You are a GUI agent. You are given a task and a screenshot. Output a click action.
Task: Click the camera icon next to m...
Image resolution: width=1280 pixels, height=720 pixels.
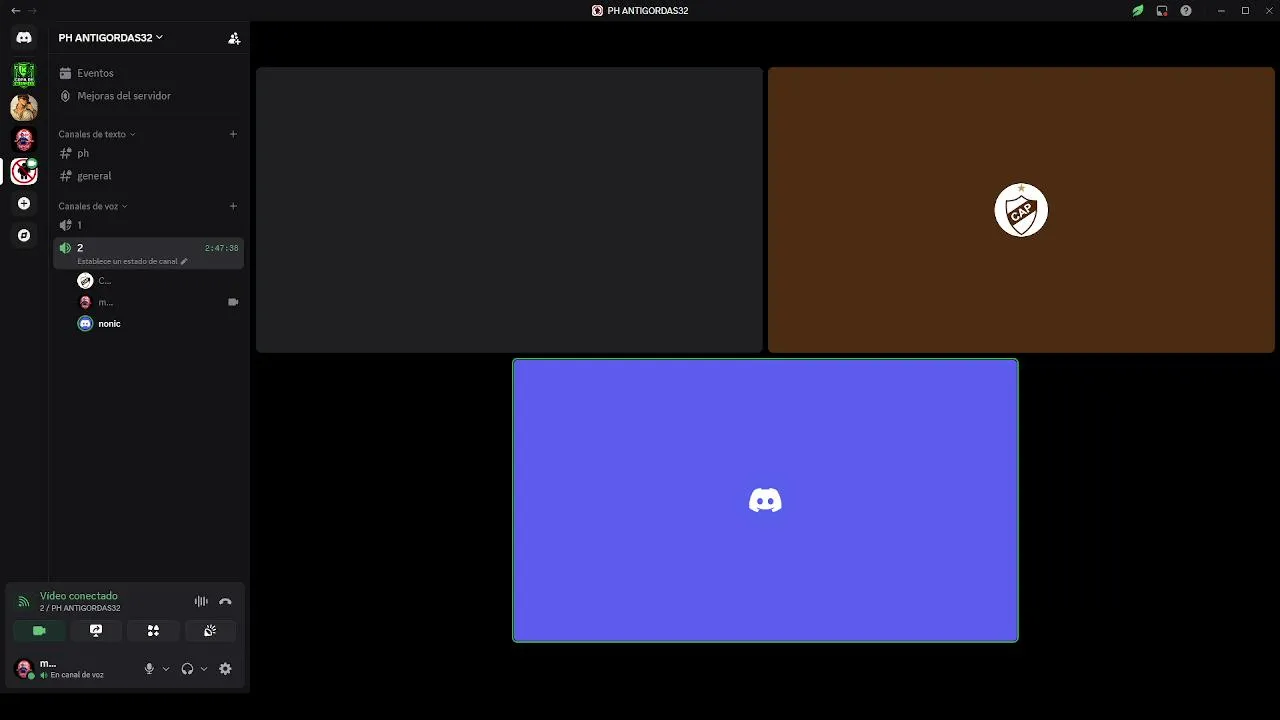(x=233, y=302)
